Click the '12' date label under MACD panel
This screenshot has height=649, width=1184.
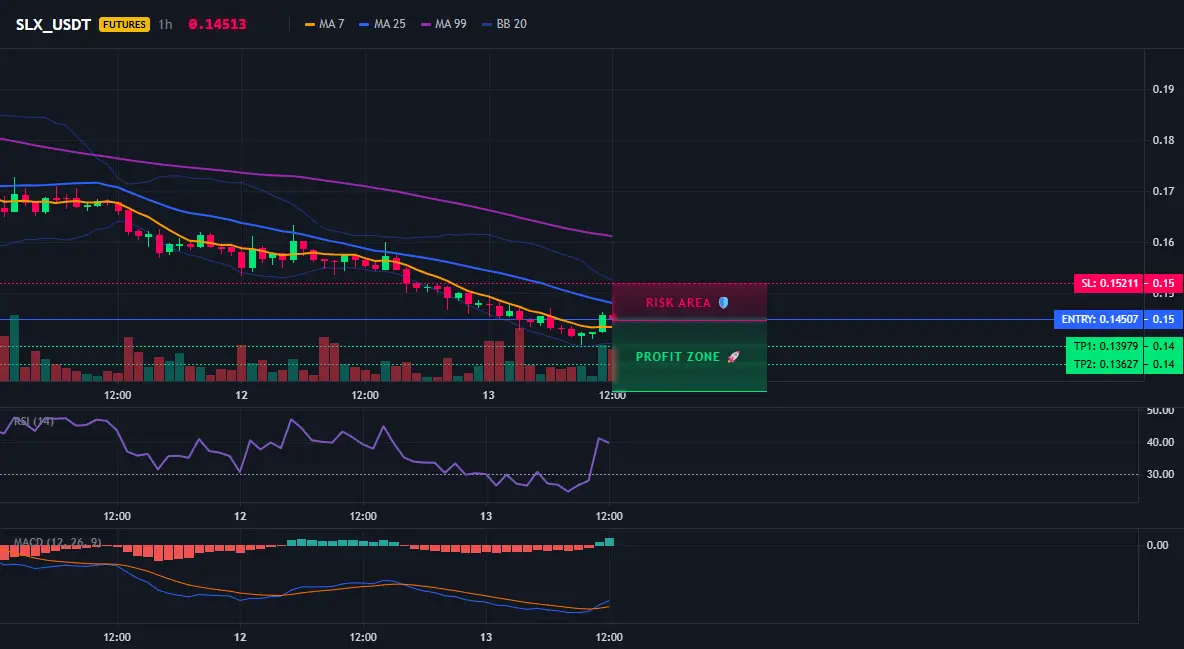click(240, 637)
